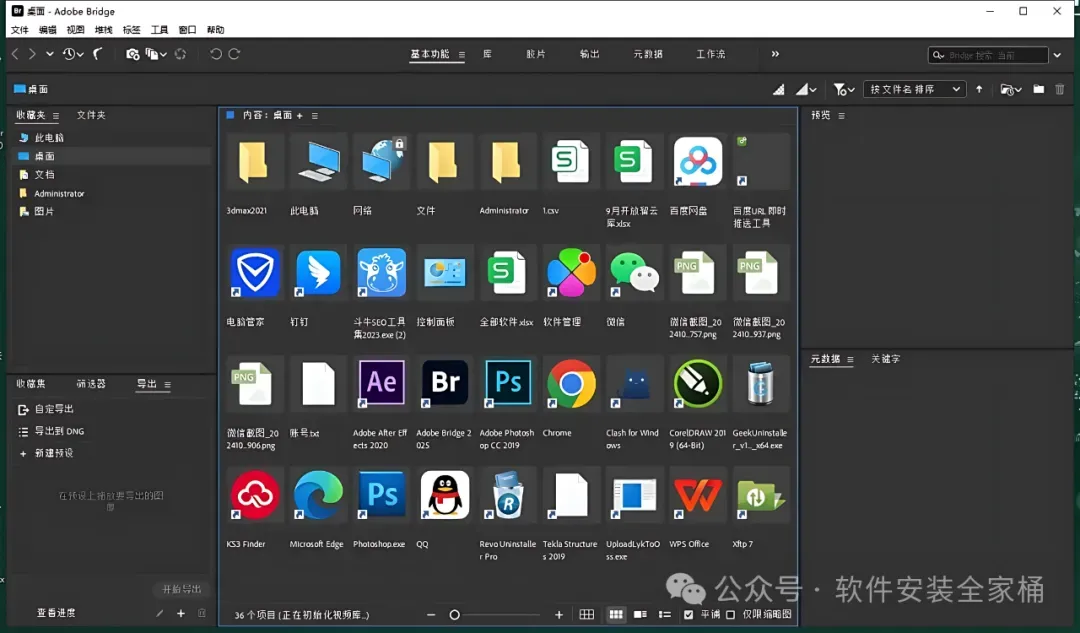Switch to 关键字 panel tab
Image resolution: width=1080 pixels, height=633 pixels.
click(x=885, y=359)
